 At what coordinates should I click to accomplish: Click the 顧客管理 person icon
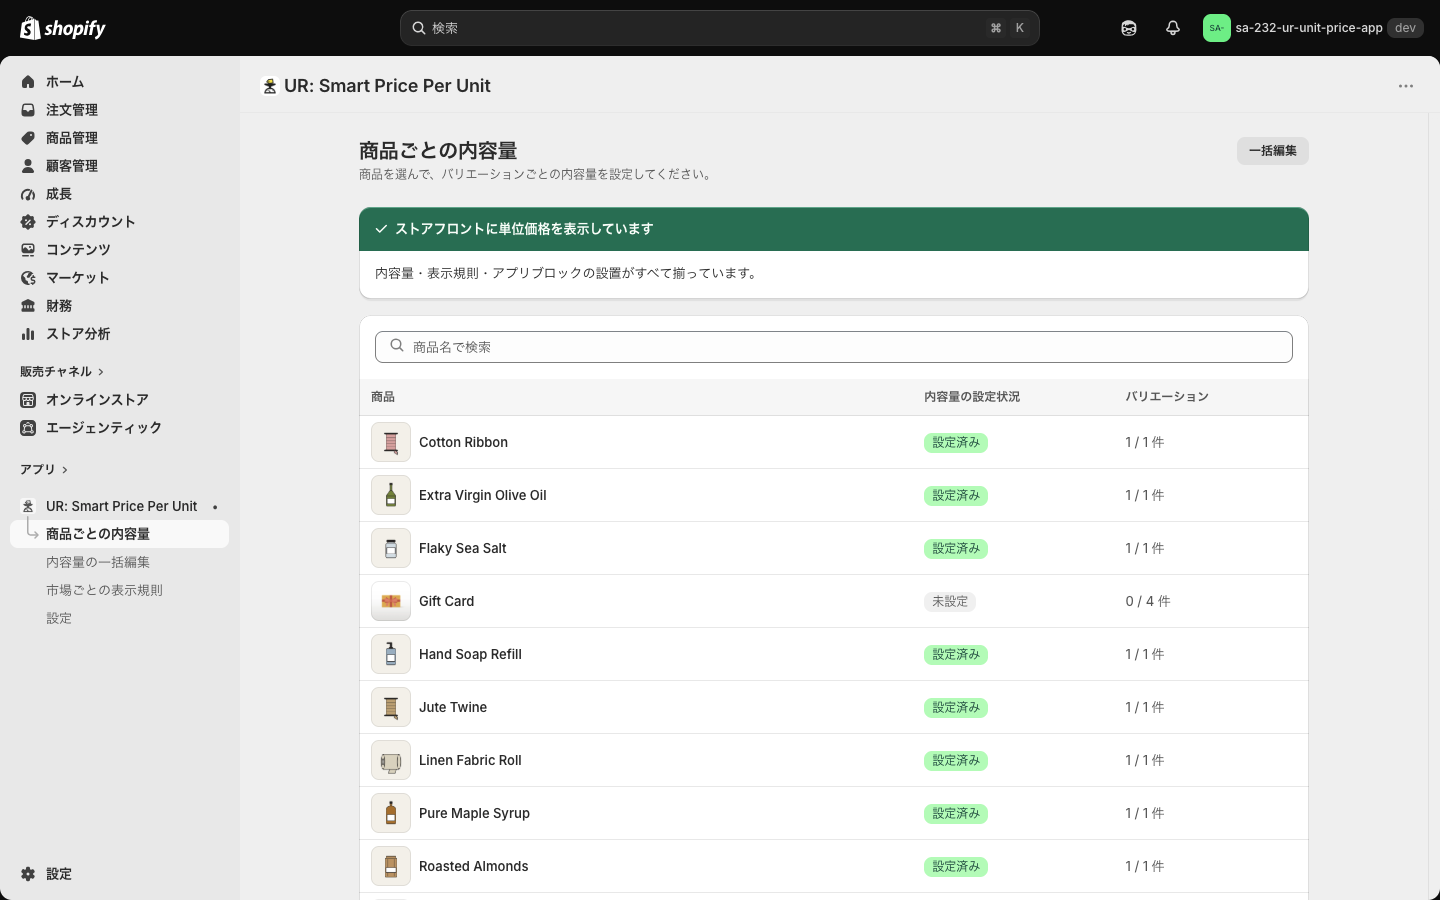click(x=28, y=166)
